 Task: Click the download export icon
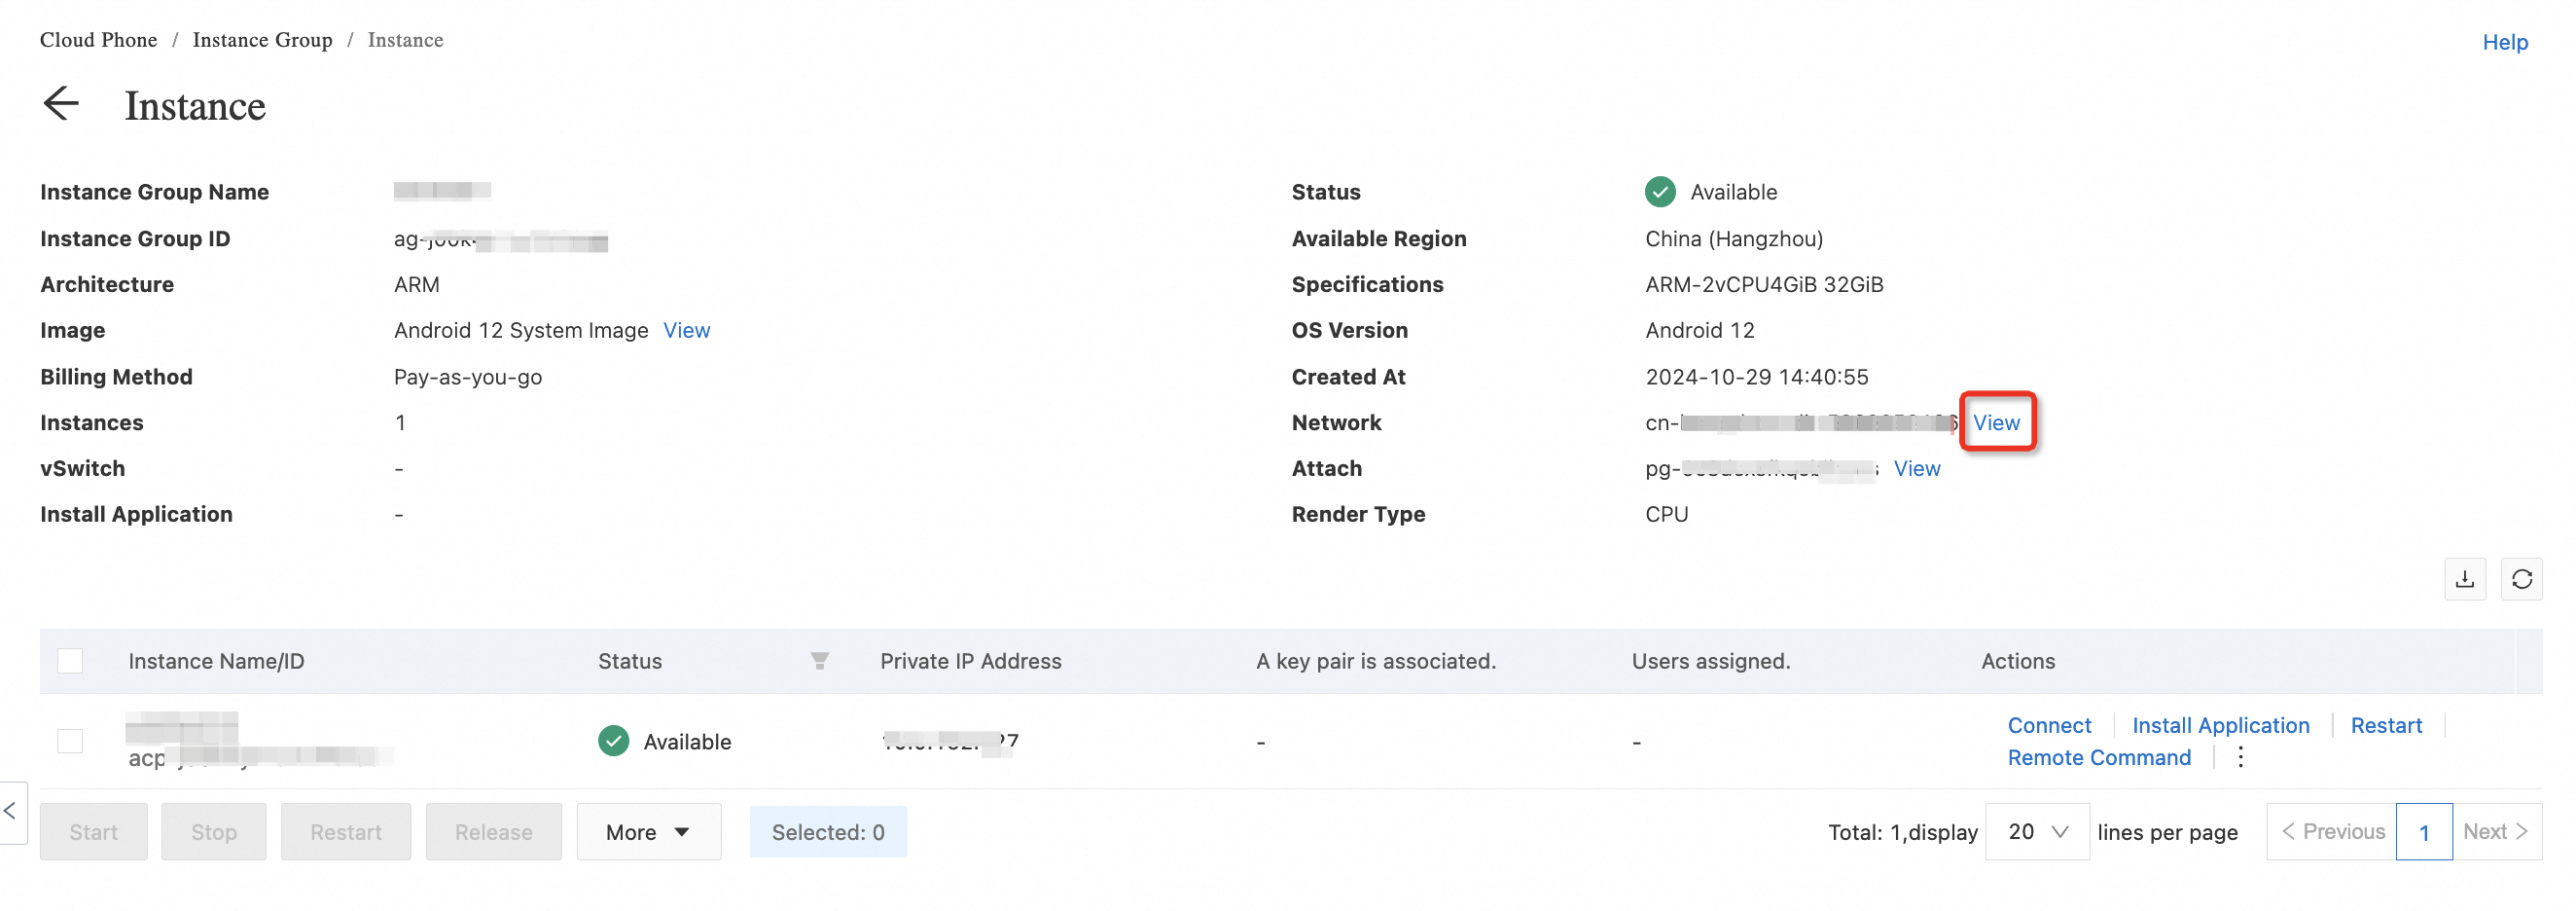pos(2464,579)
